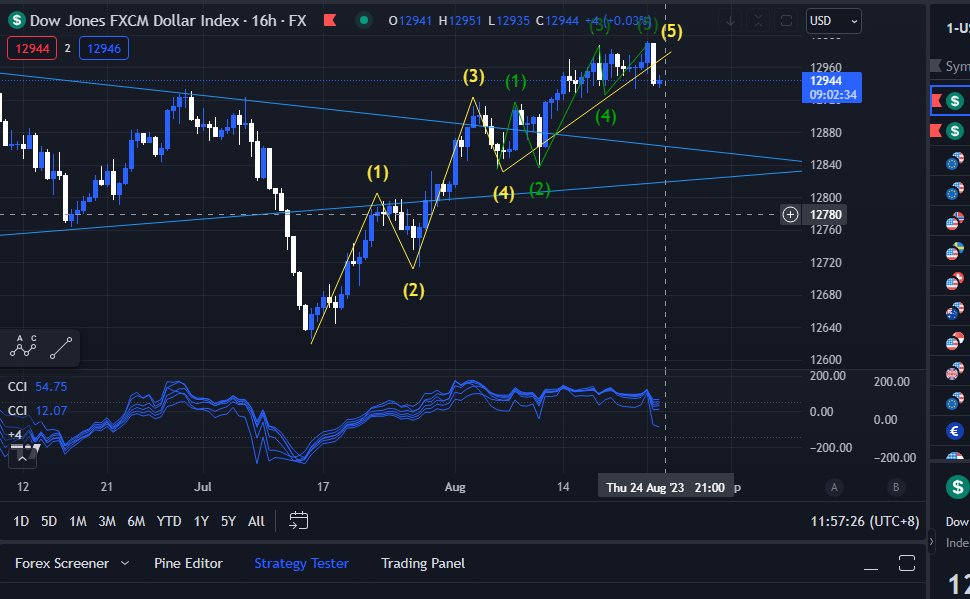This screenshot has height=599, width=970.
Task: Click the euro symbol icon in the watchlist
Action: [955, 431]
